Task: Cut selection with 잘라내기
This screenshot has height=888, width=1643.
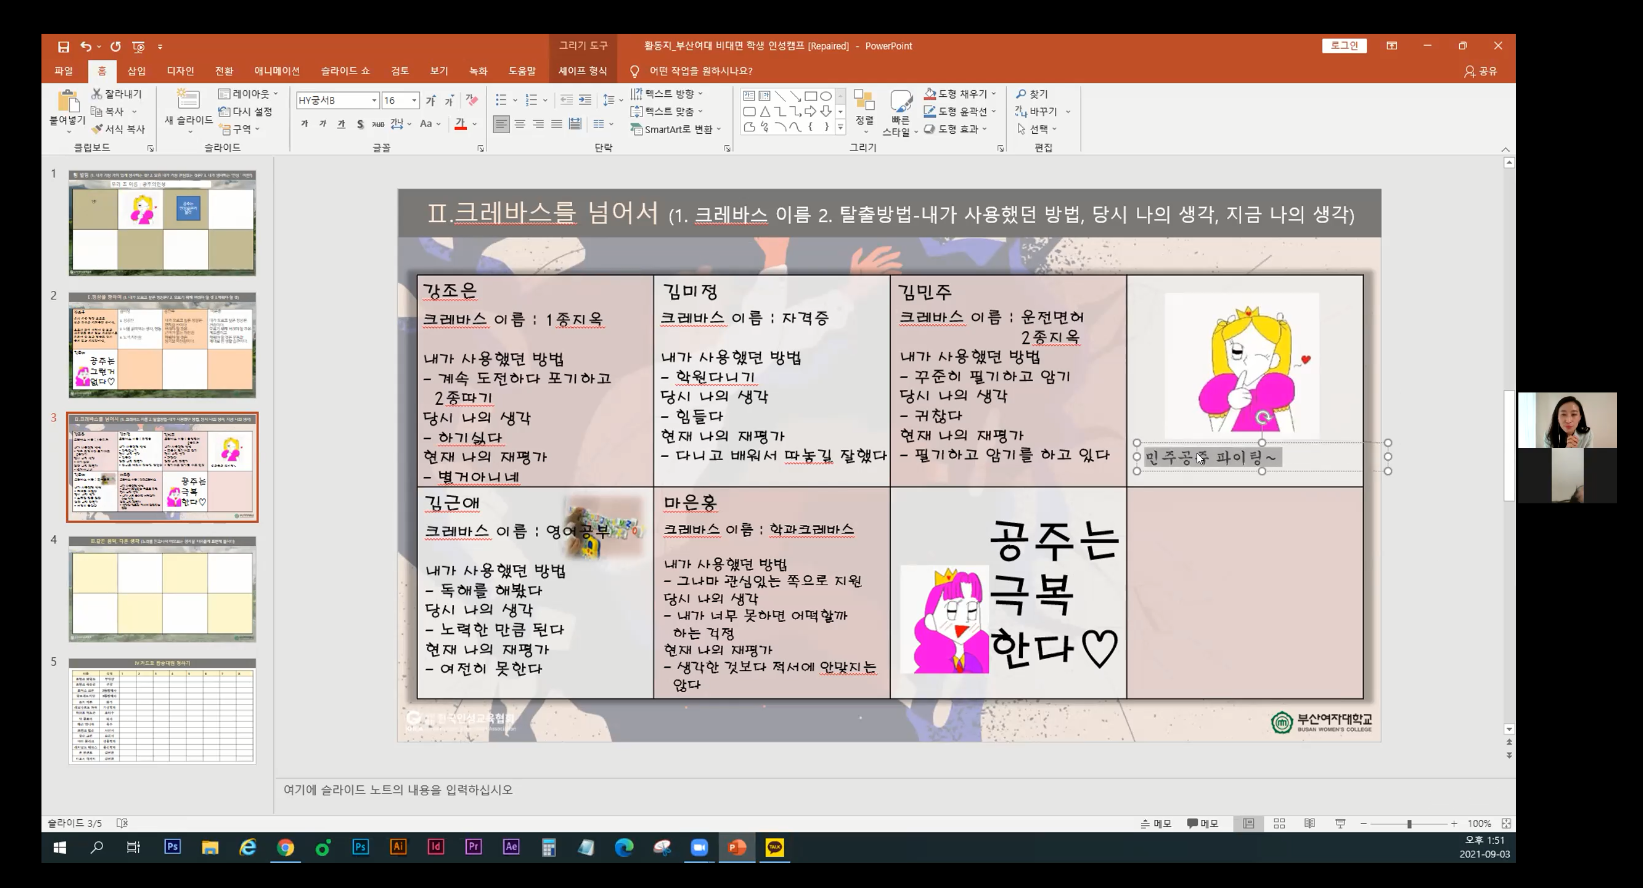Action: tap(117, 94)
